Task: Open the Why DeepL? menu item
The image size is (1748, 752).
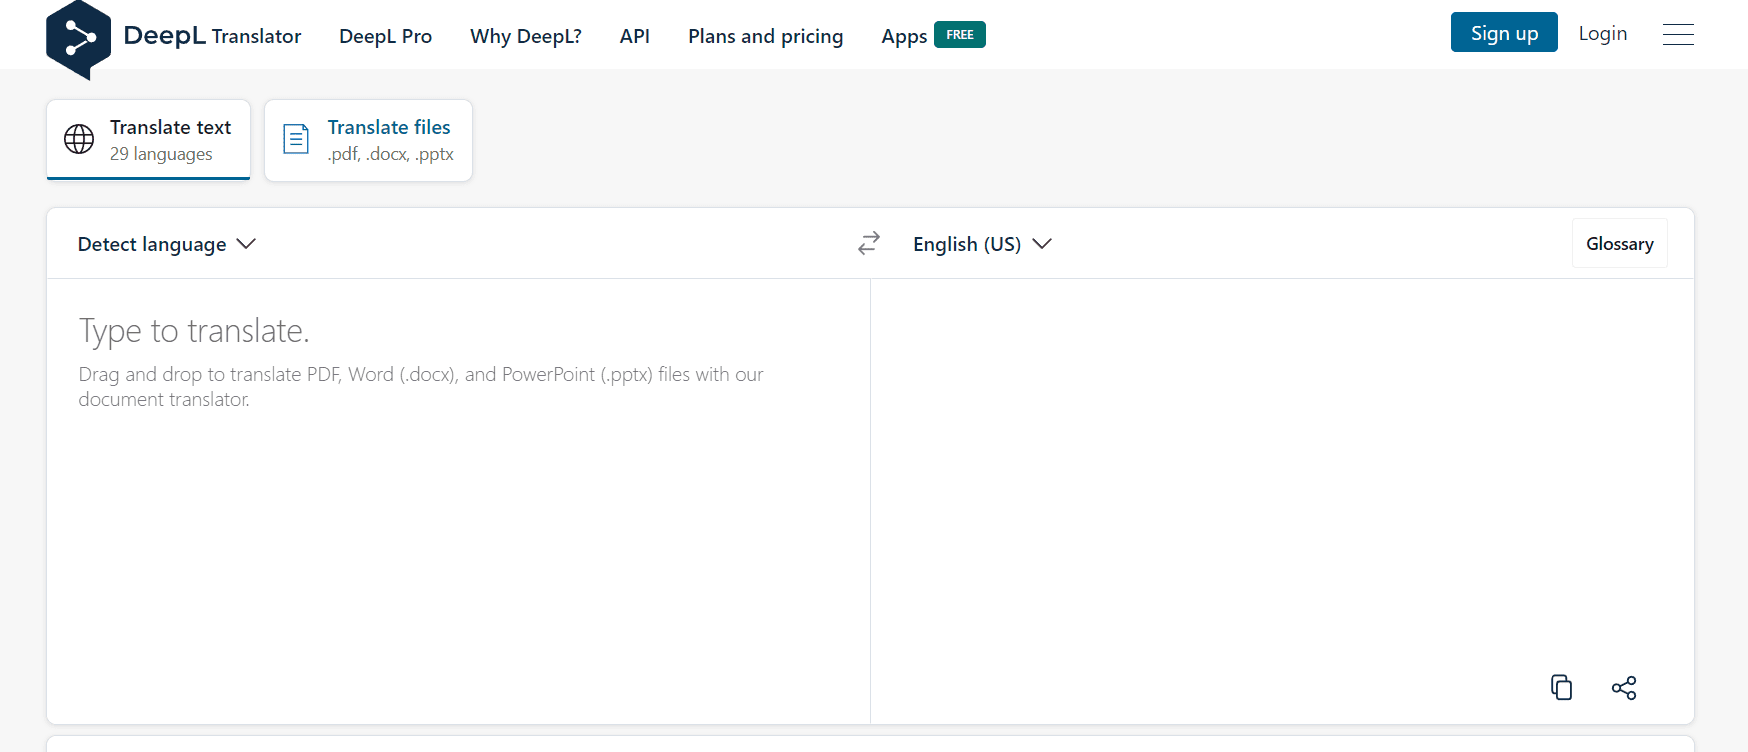Action: coord(526,36)
